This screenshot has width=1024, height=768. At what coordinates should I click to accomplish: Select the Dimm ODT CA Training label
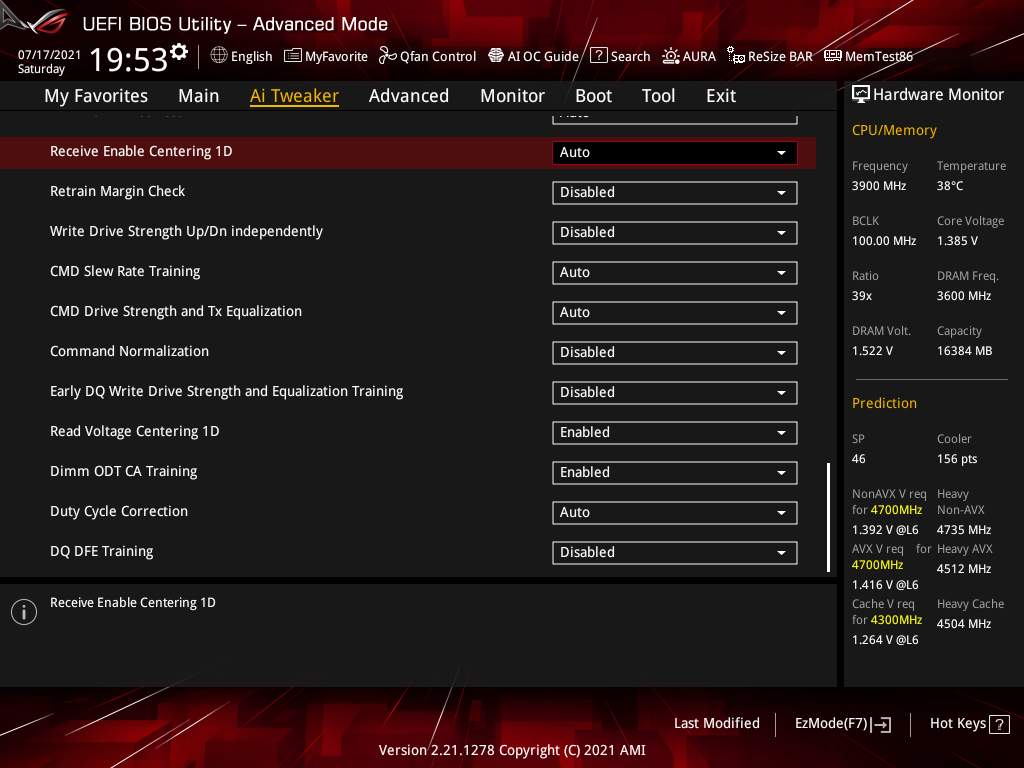(x=123, y=471)
